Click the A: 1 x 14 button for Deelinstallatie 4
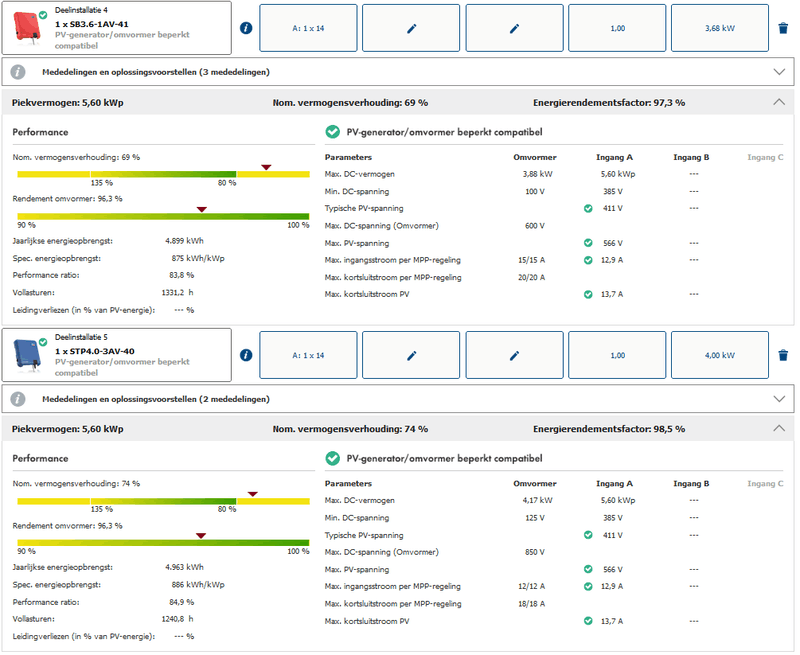 coord(308,28)
